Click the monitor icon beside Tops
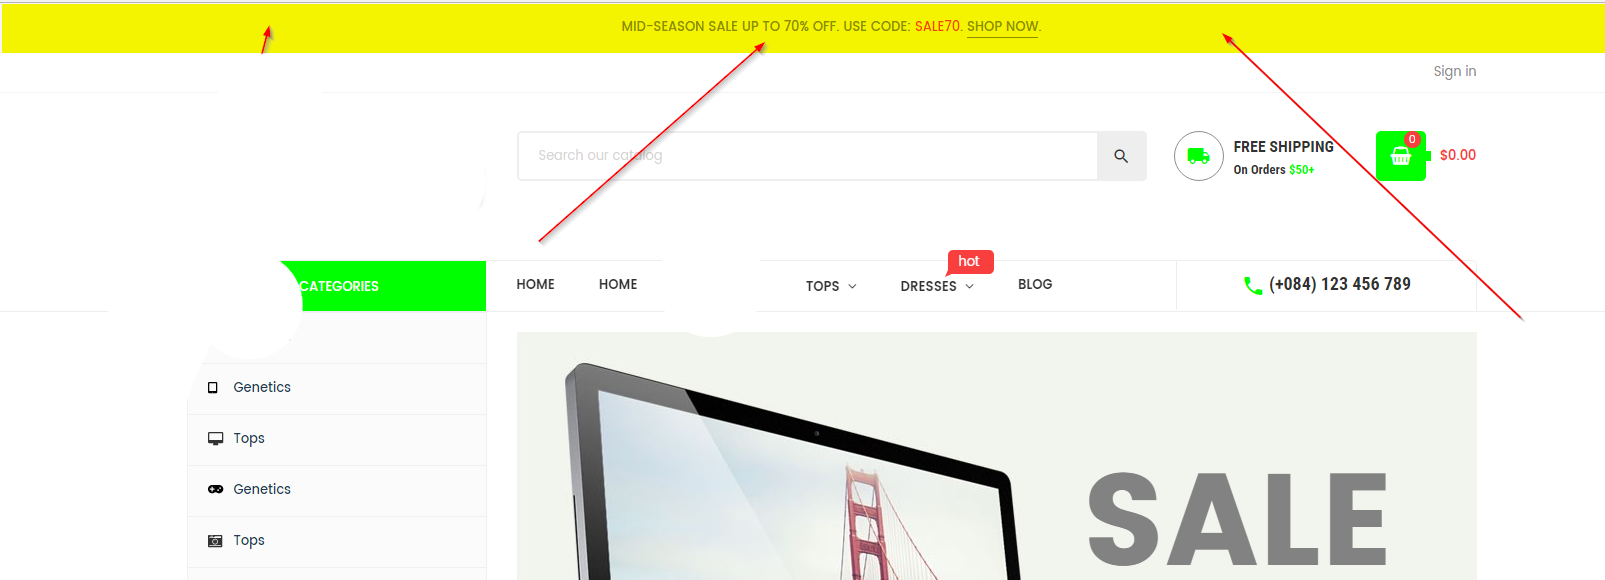This screenshot has height=580, width=1605. coord(215,439)
